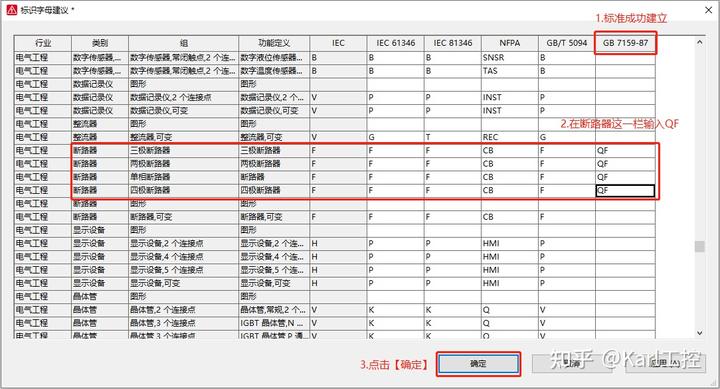This screenshot has width=720, height=389.
Task: Click the 断路器 category cell in 三极断路器 row
Action: (100, 151)
